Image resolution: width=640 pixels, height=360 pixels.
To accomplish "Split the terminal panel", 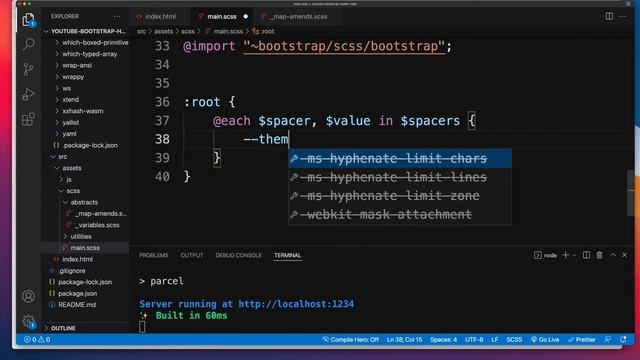I will [x=586, y=255].
